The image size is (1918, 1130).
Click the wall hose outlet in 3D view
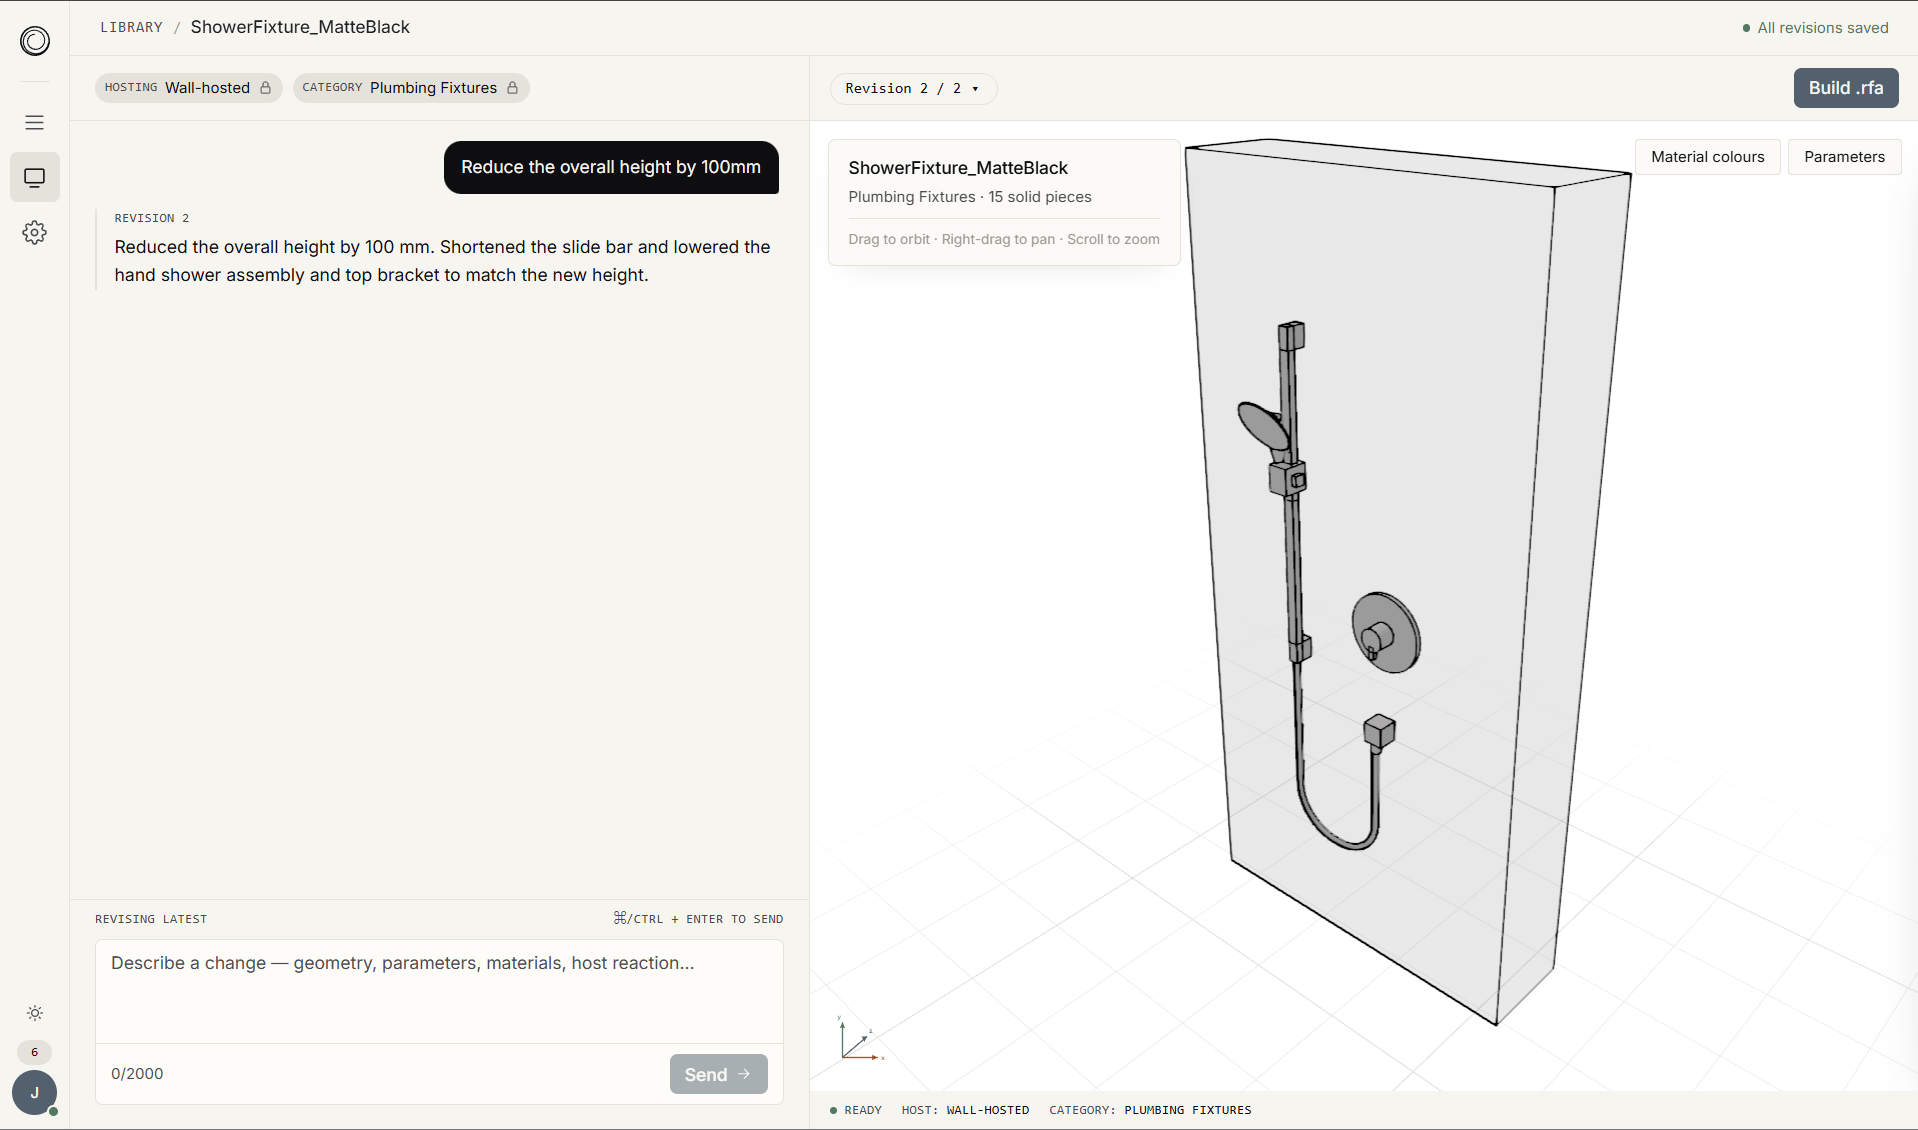pyautogui.click(x=1379, y=732)
